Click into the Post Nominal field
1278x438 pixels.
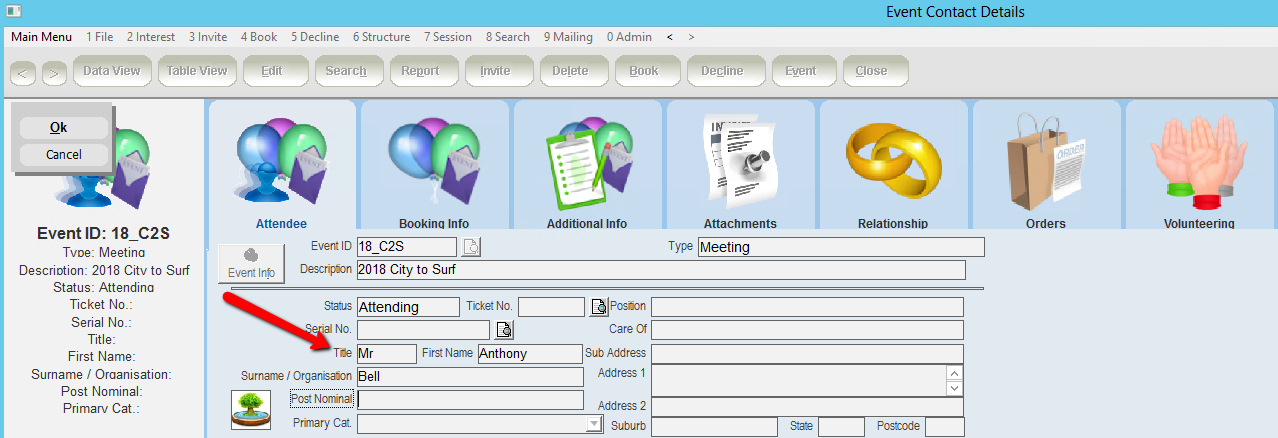click(470, 400)
